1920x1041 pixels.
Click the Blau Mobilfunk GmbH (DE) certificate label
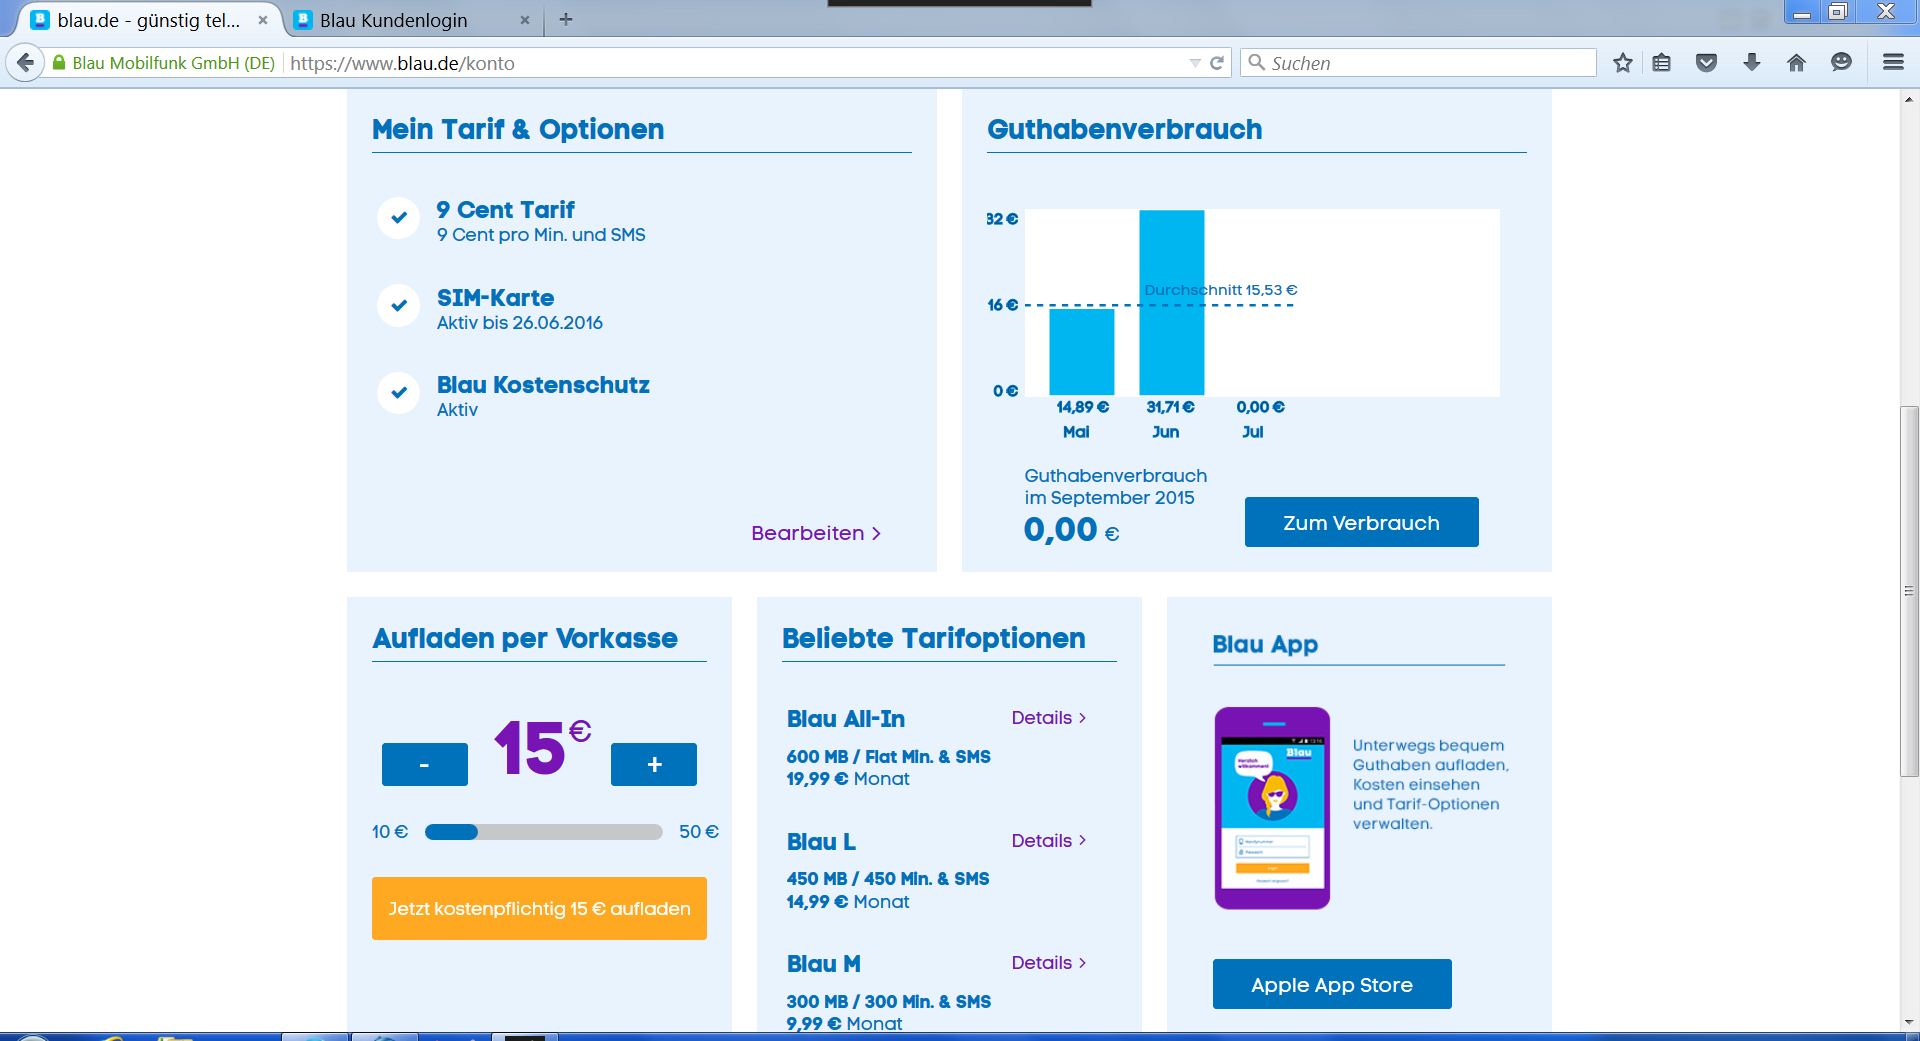click(173, 63)
